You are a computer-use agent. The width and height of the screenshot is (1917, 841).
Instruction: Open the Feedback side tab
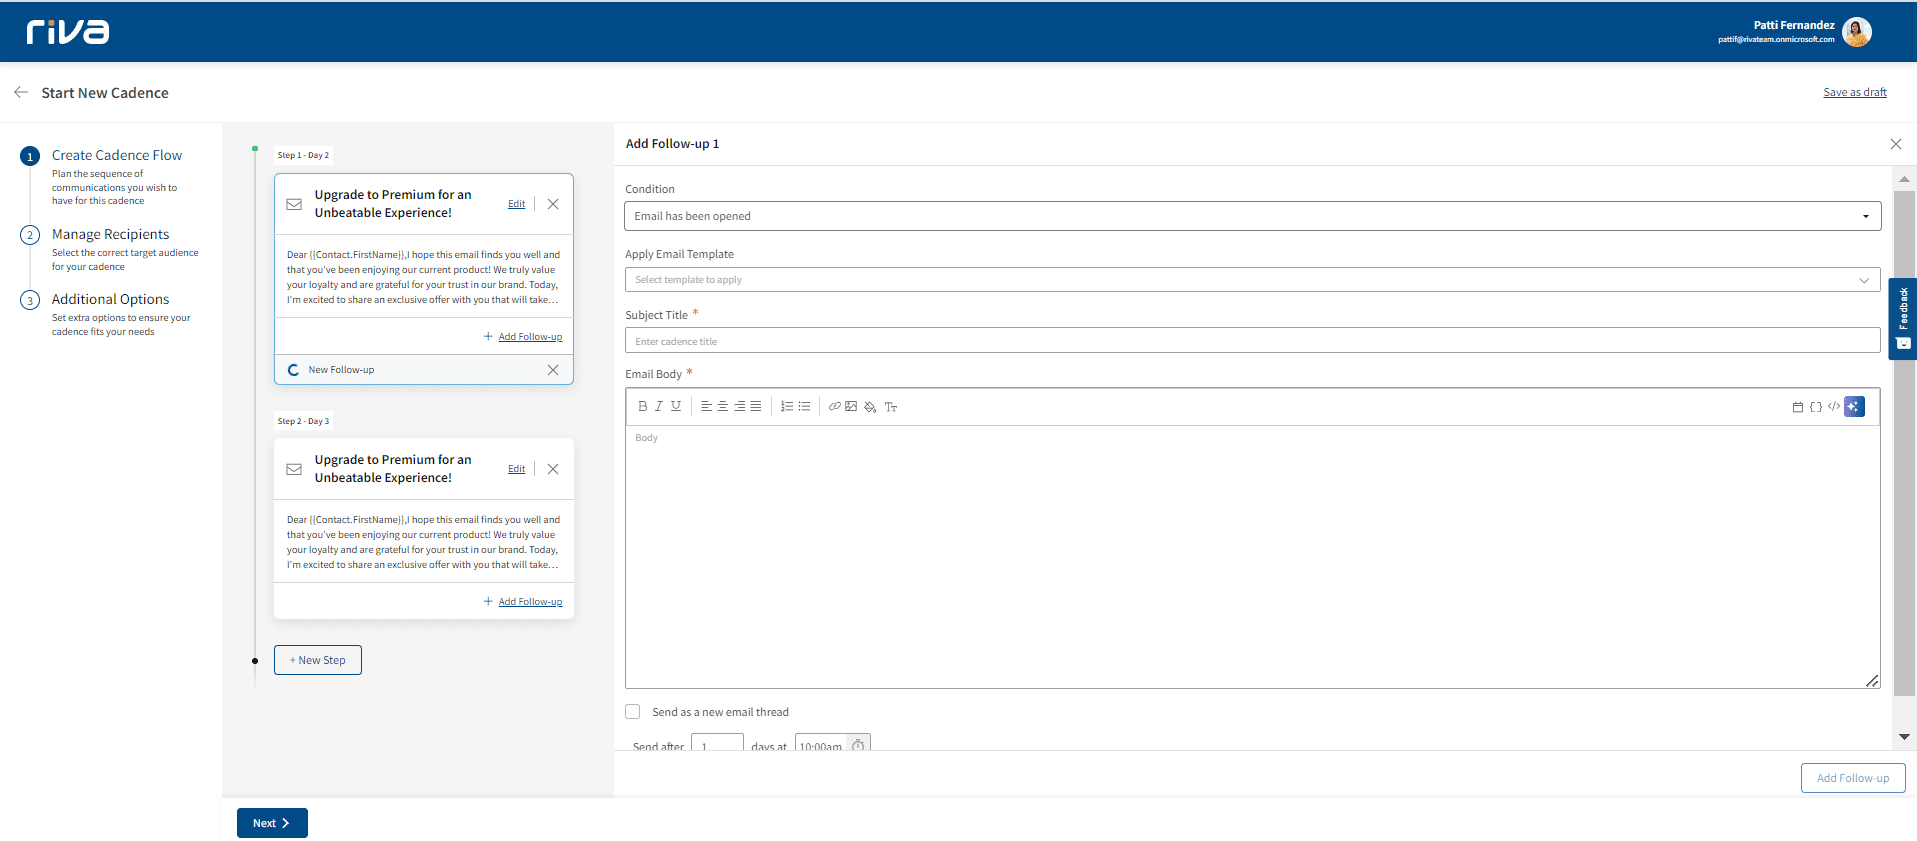coord(1903,318)
